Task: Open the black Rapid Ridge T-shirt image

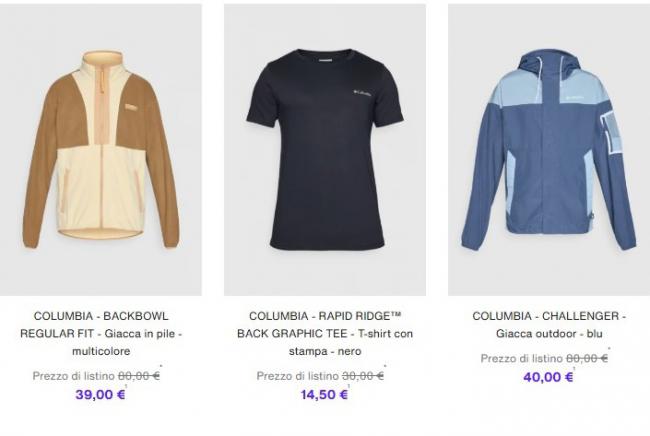Action: [325, 150]
